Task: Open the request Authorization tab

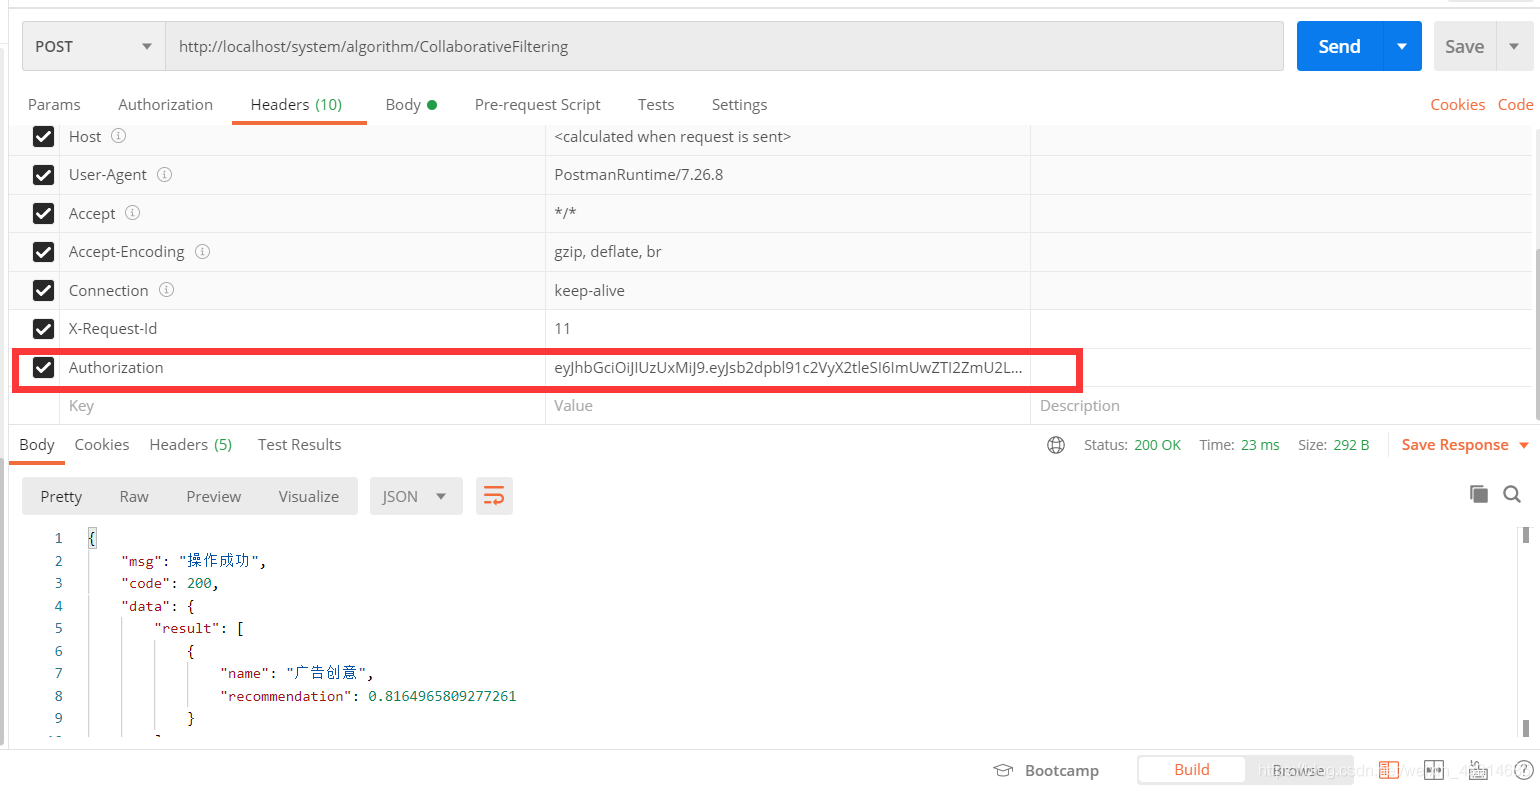Action: 165,104
